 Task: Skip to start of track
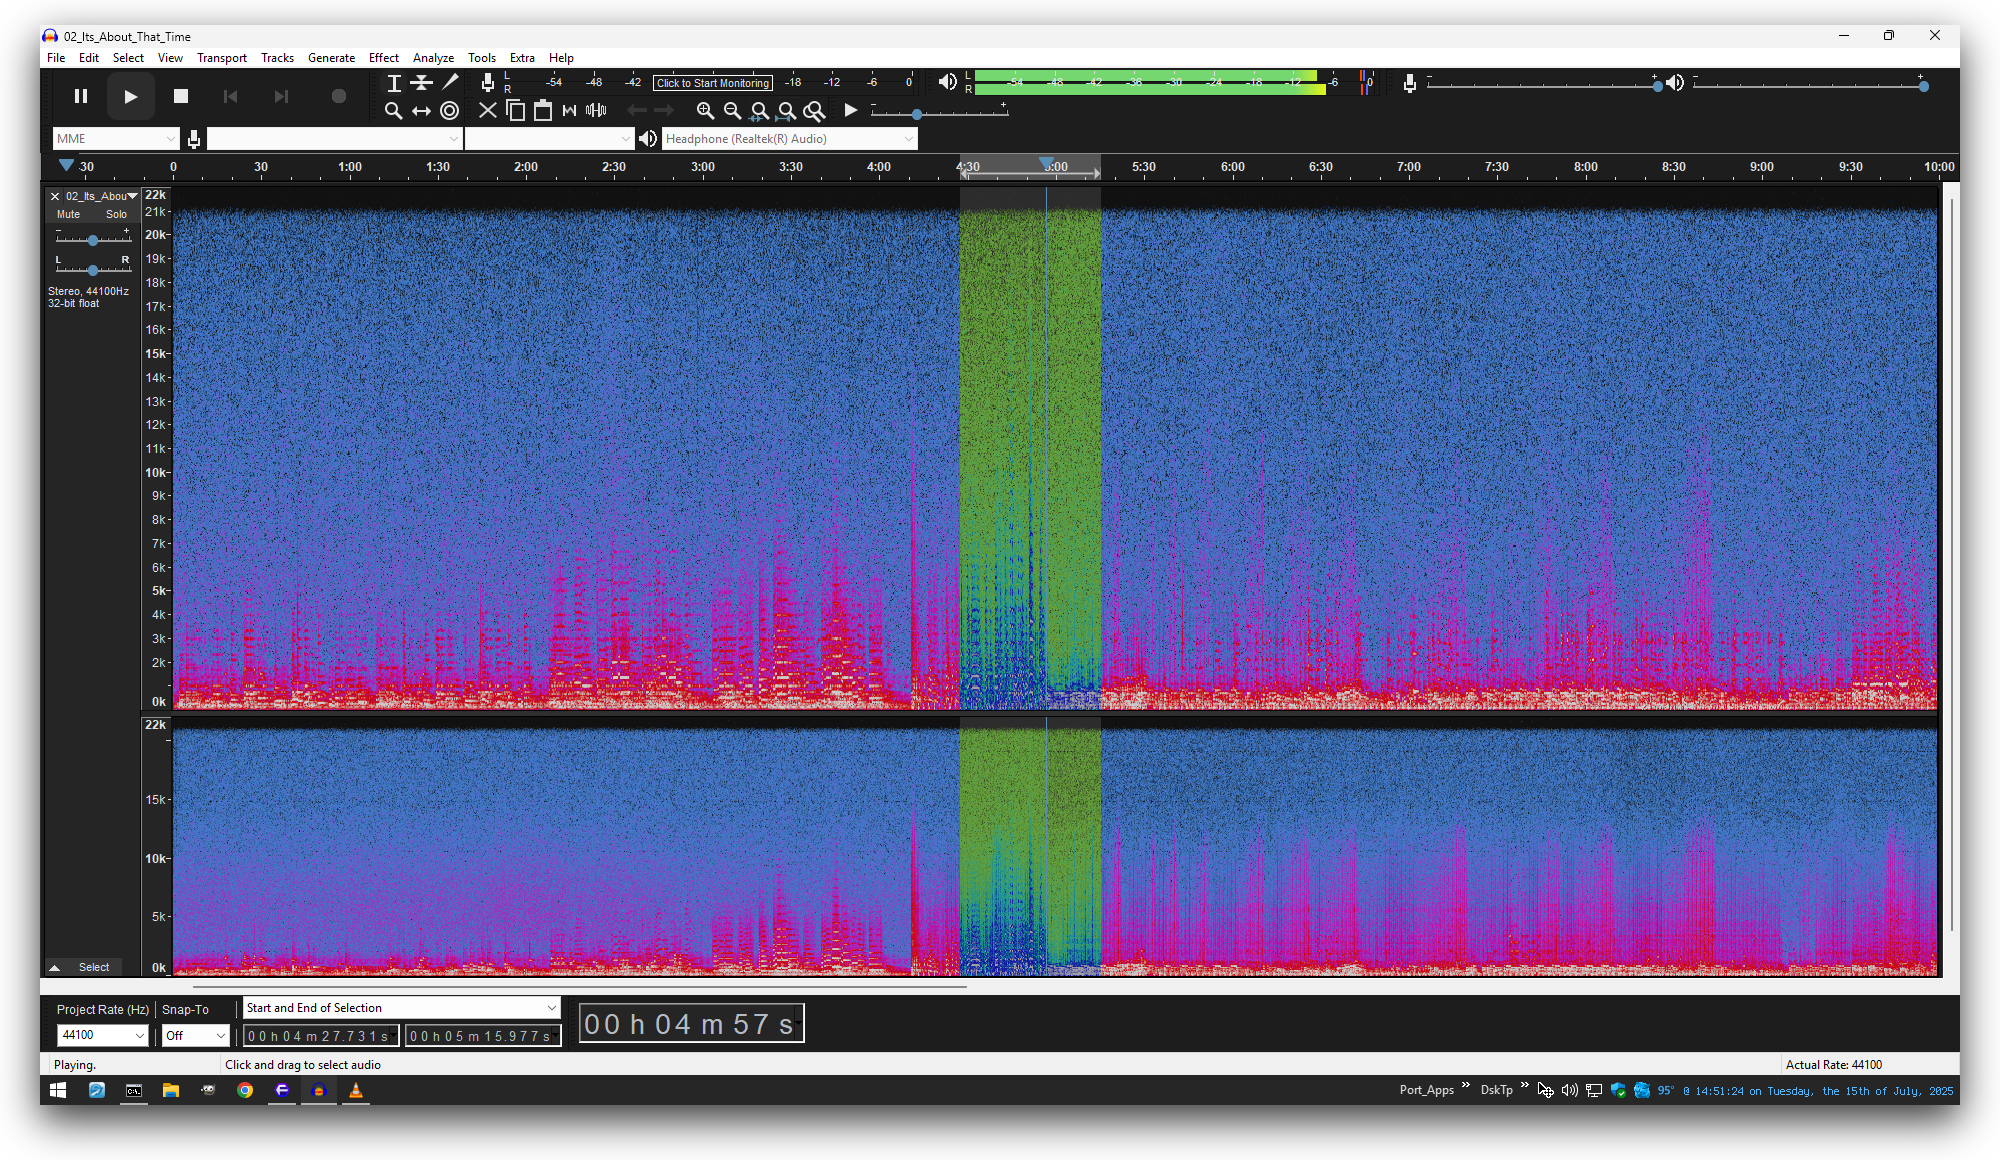(x=231, y=96)
